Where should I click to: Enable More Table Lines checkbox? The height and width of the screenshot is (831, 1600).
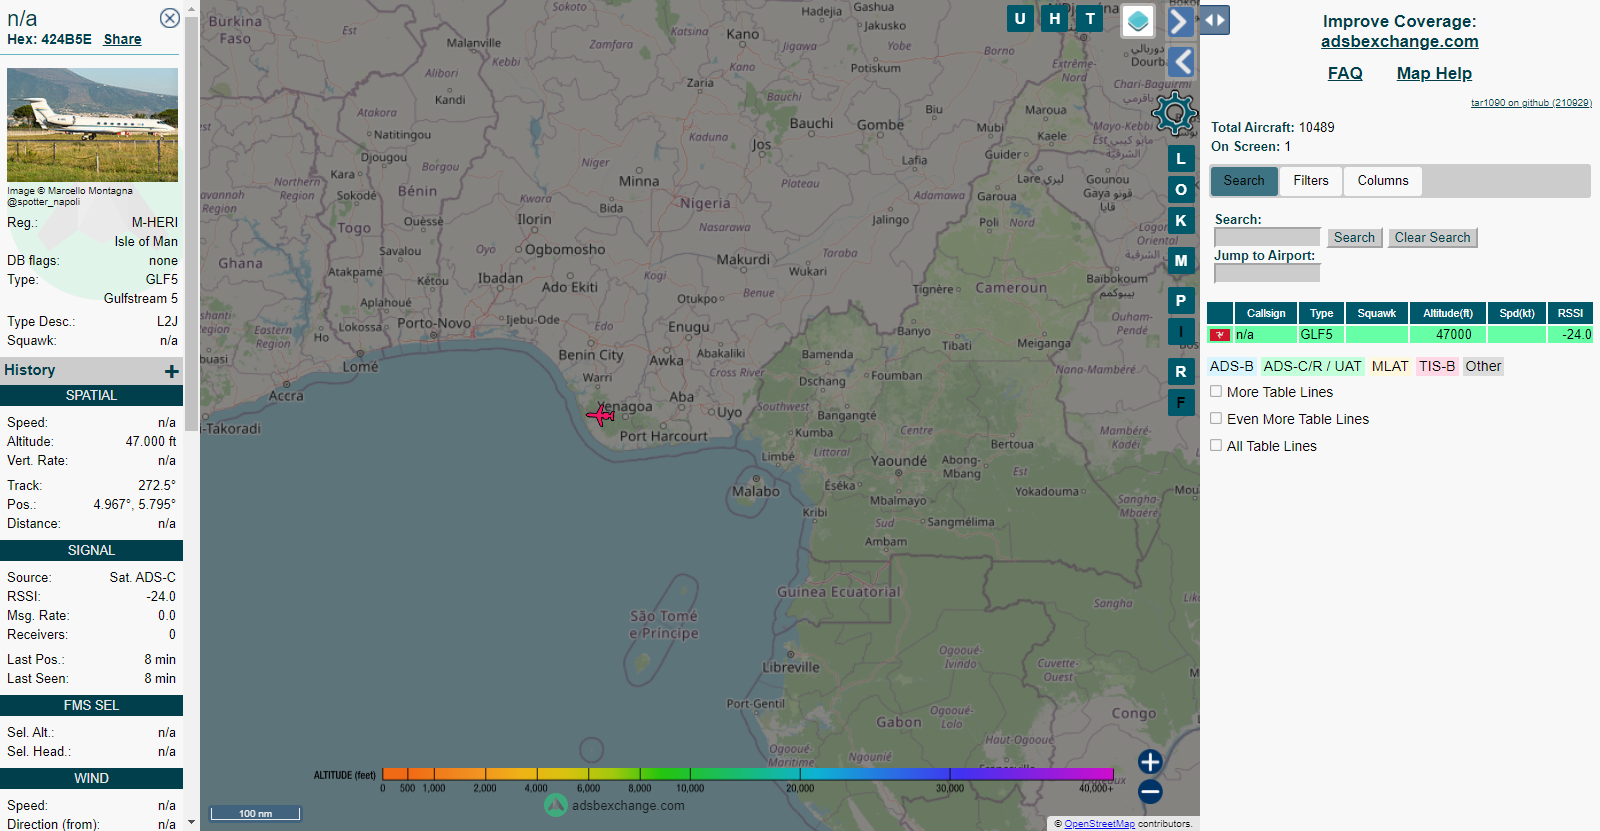(1216, 391)
